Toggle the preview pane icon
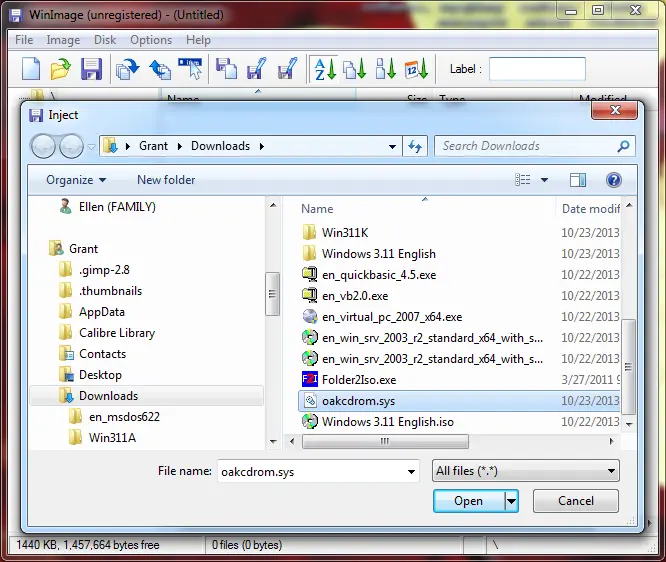This screenshot has height=562, width=666. [578, 180]
